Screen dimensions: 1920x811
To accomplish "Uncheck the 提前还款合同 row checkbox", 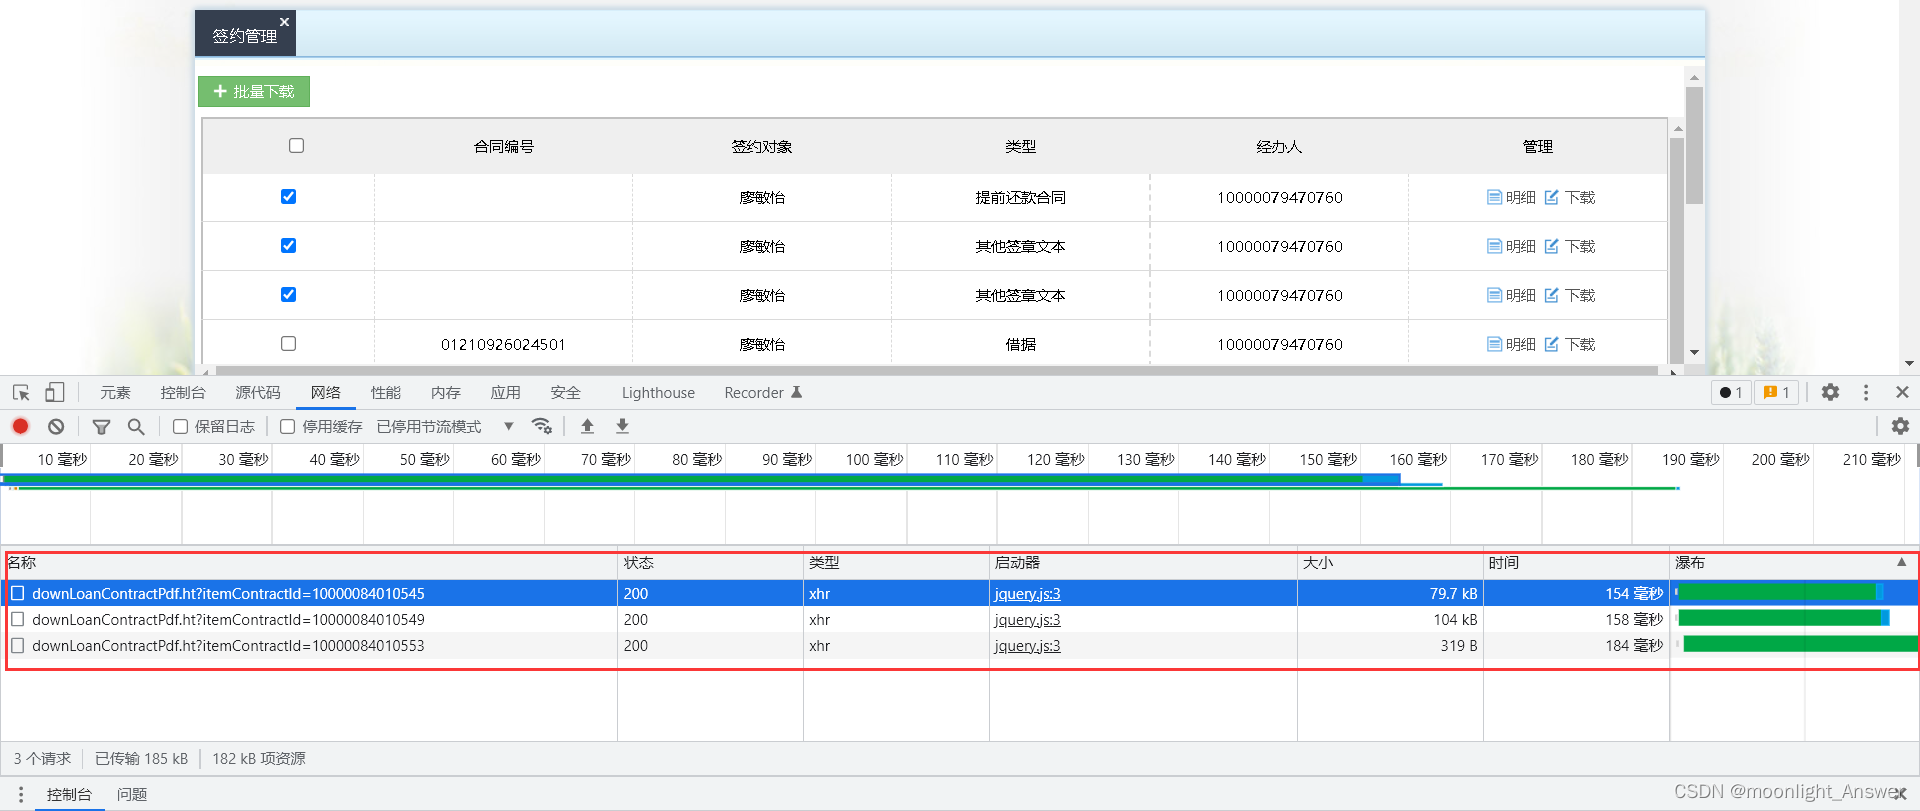I will [288, 196].
